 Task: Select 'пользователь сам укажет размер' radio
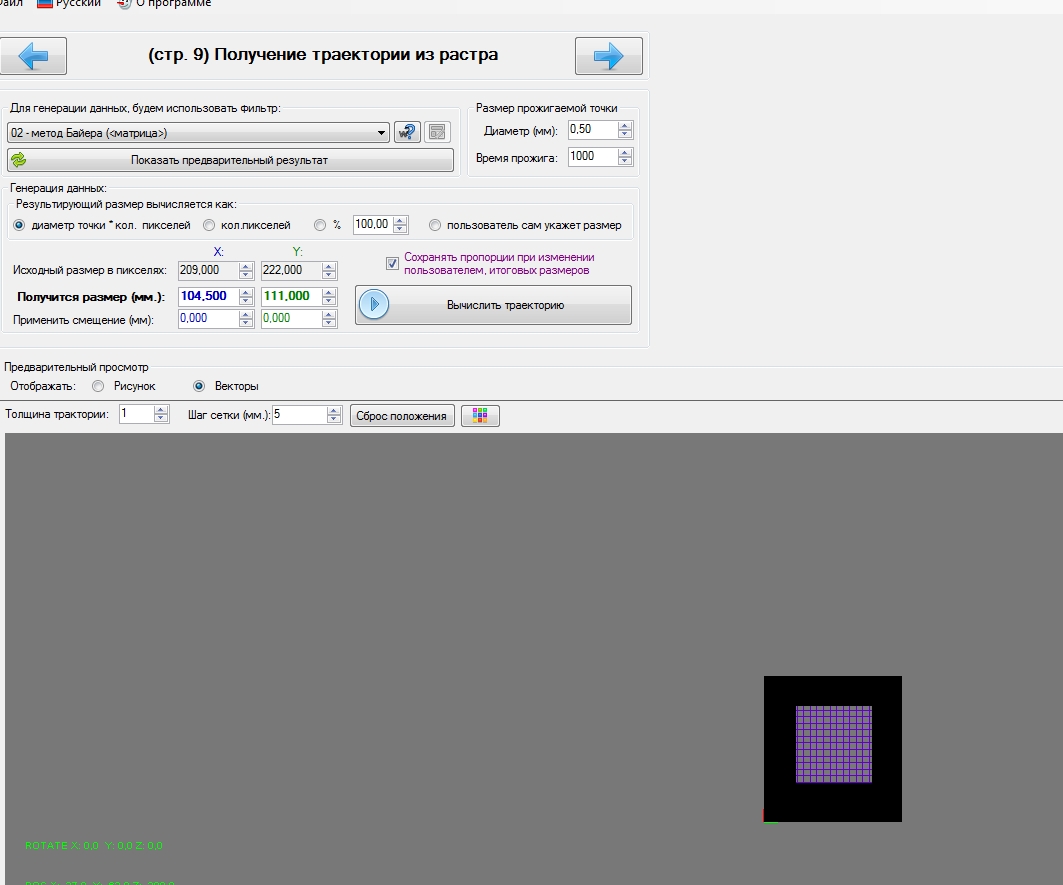[435, 225]
